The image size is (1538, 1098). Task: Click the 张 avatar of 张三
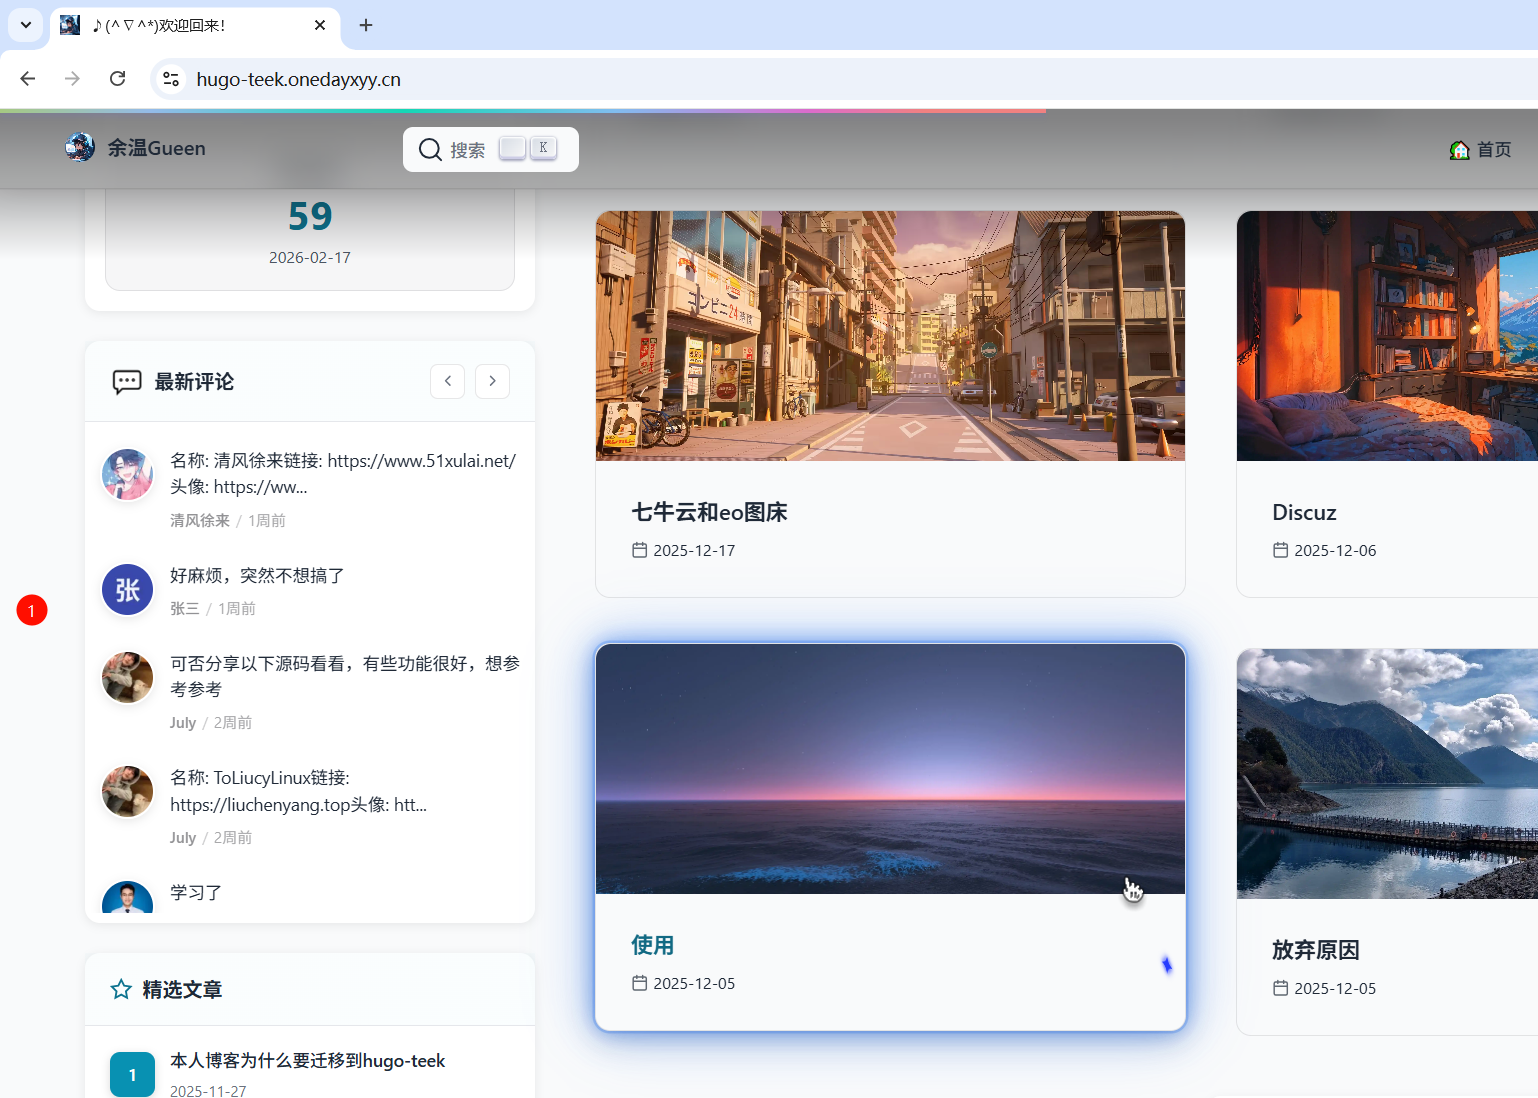tap(128, 590)
